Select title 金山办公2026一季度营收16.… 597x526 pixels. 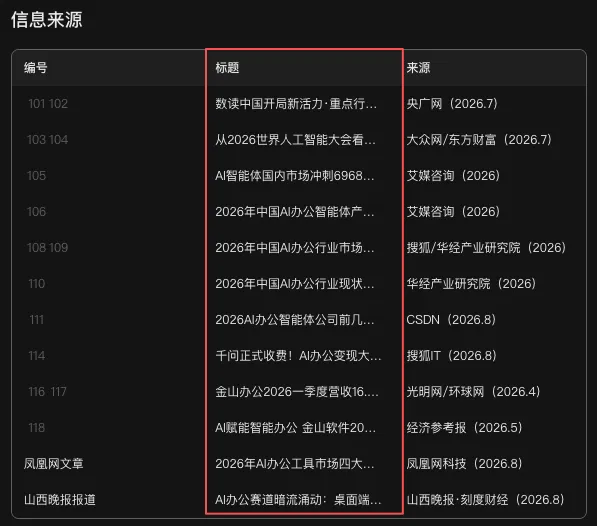tap(297, 392)
